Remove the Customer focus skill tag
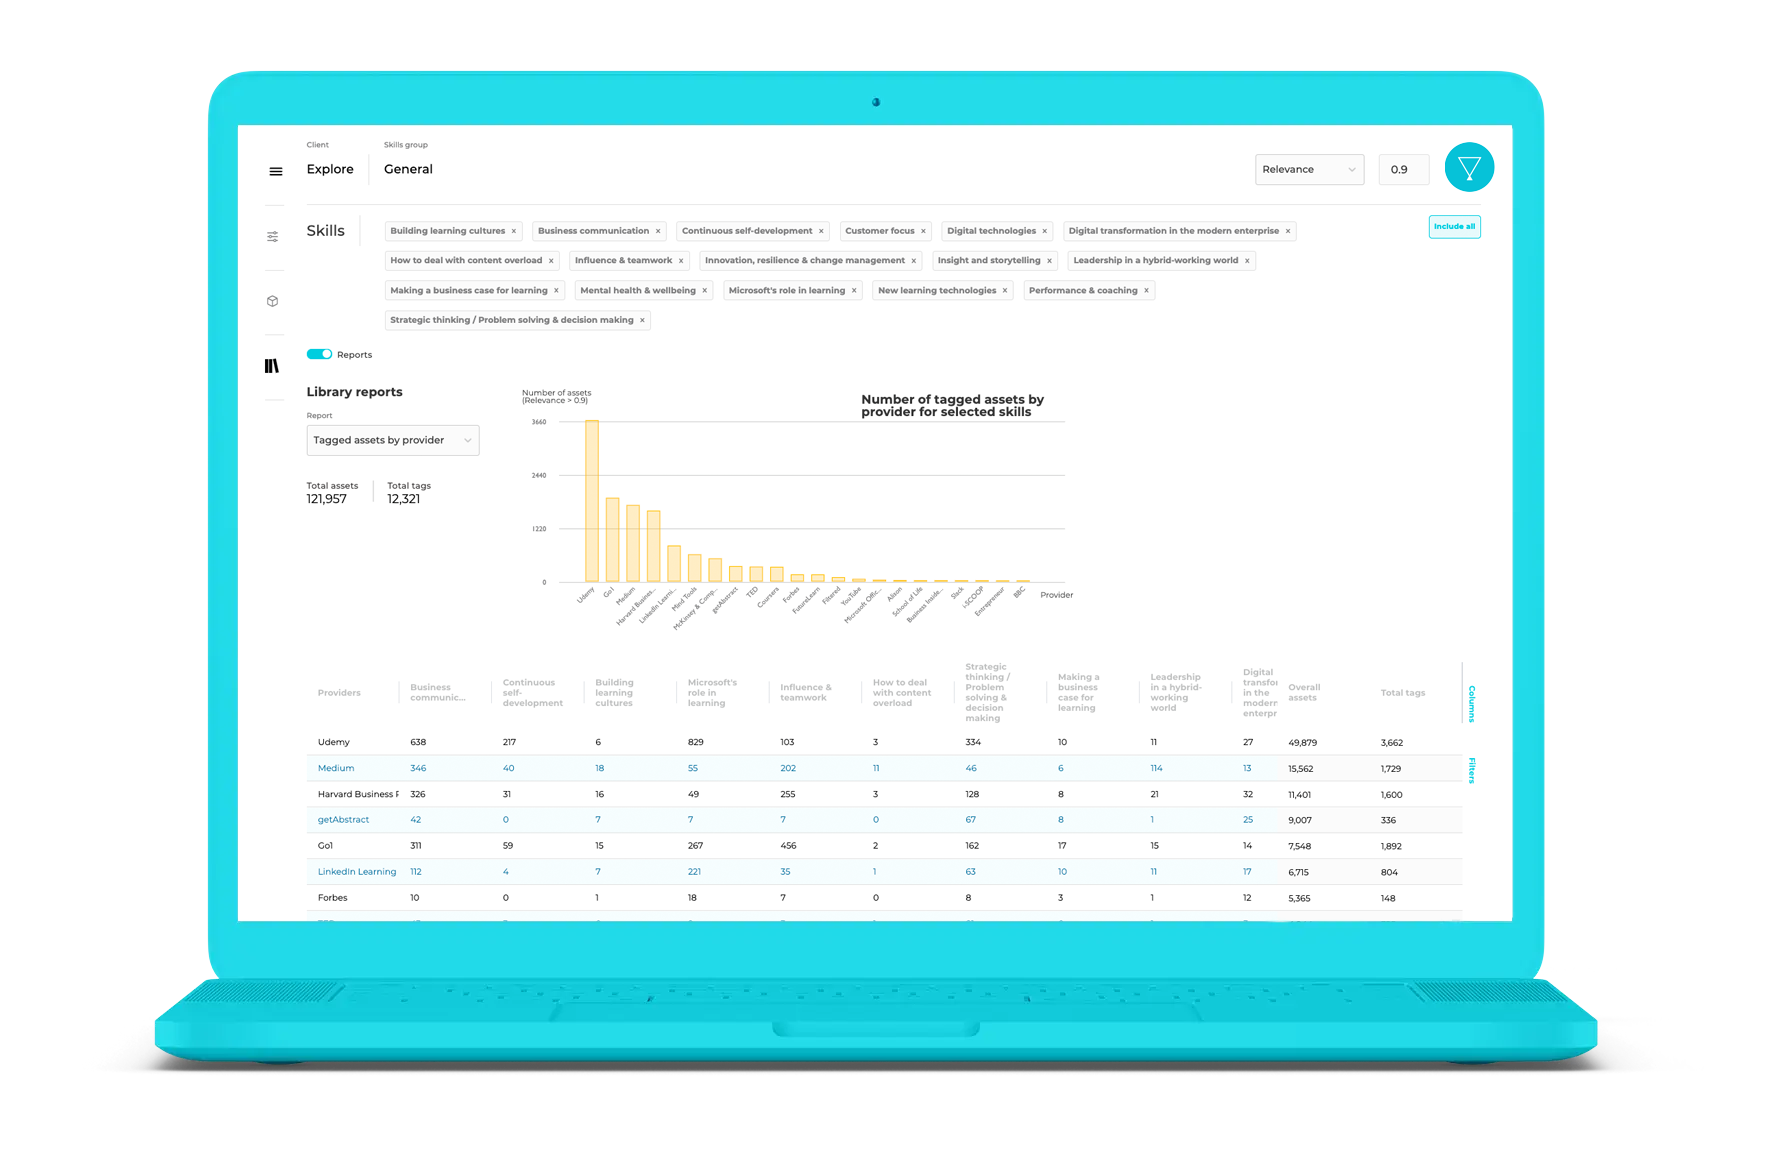Screen dimensions: 1768x1155 (x=923, y=231)
